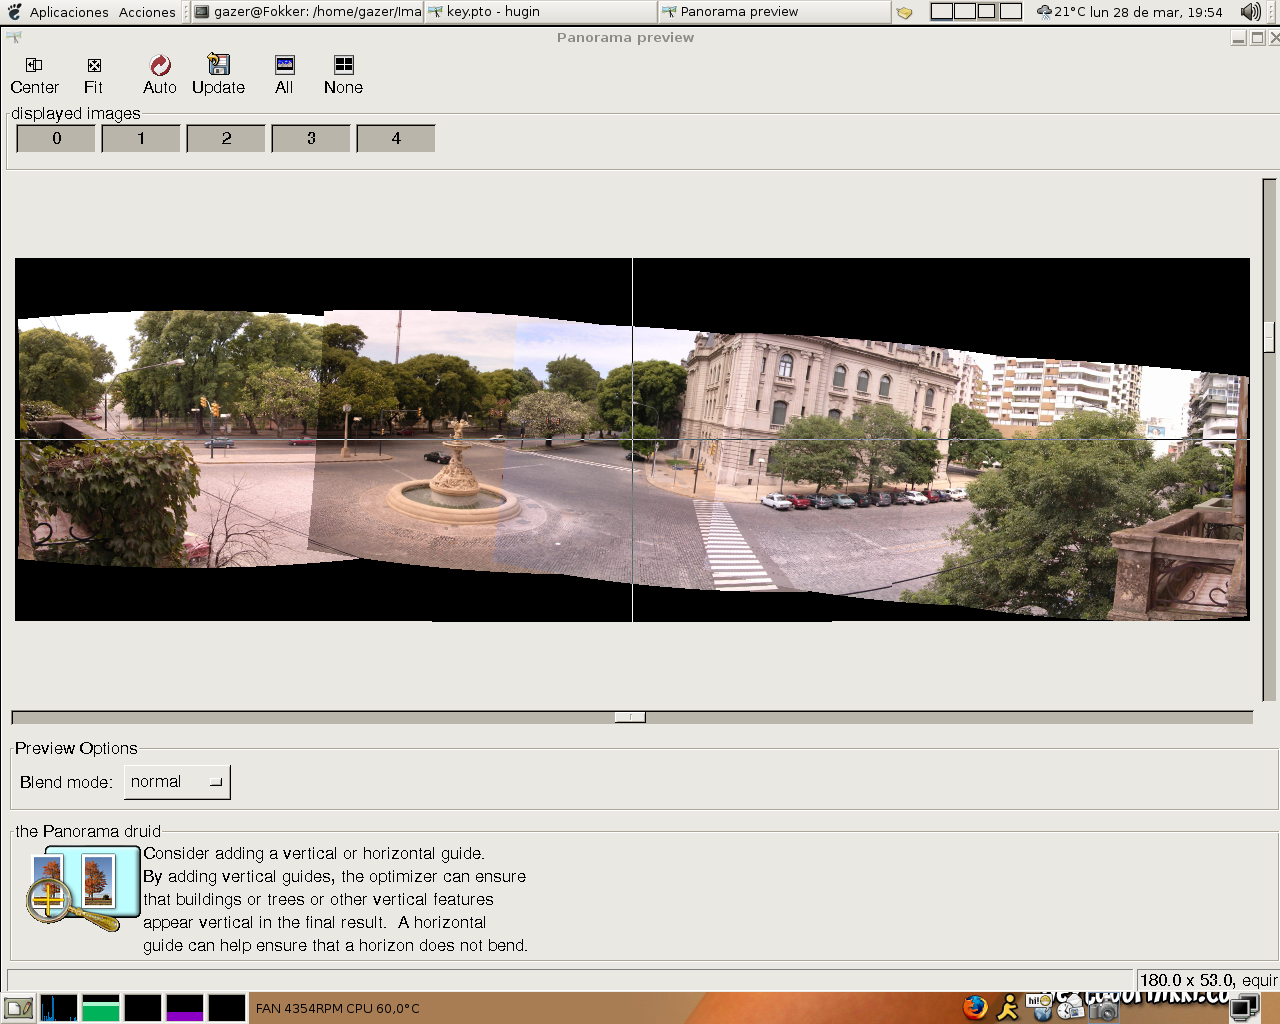Click the Fit panorama icon
Image resolution: width=1280 pixels, height=1024 pixels.
[x=94, y=66]
